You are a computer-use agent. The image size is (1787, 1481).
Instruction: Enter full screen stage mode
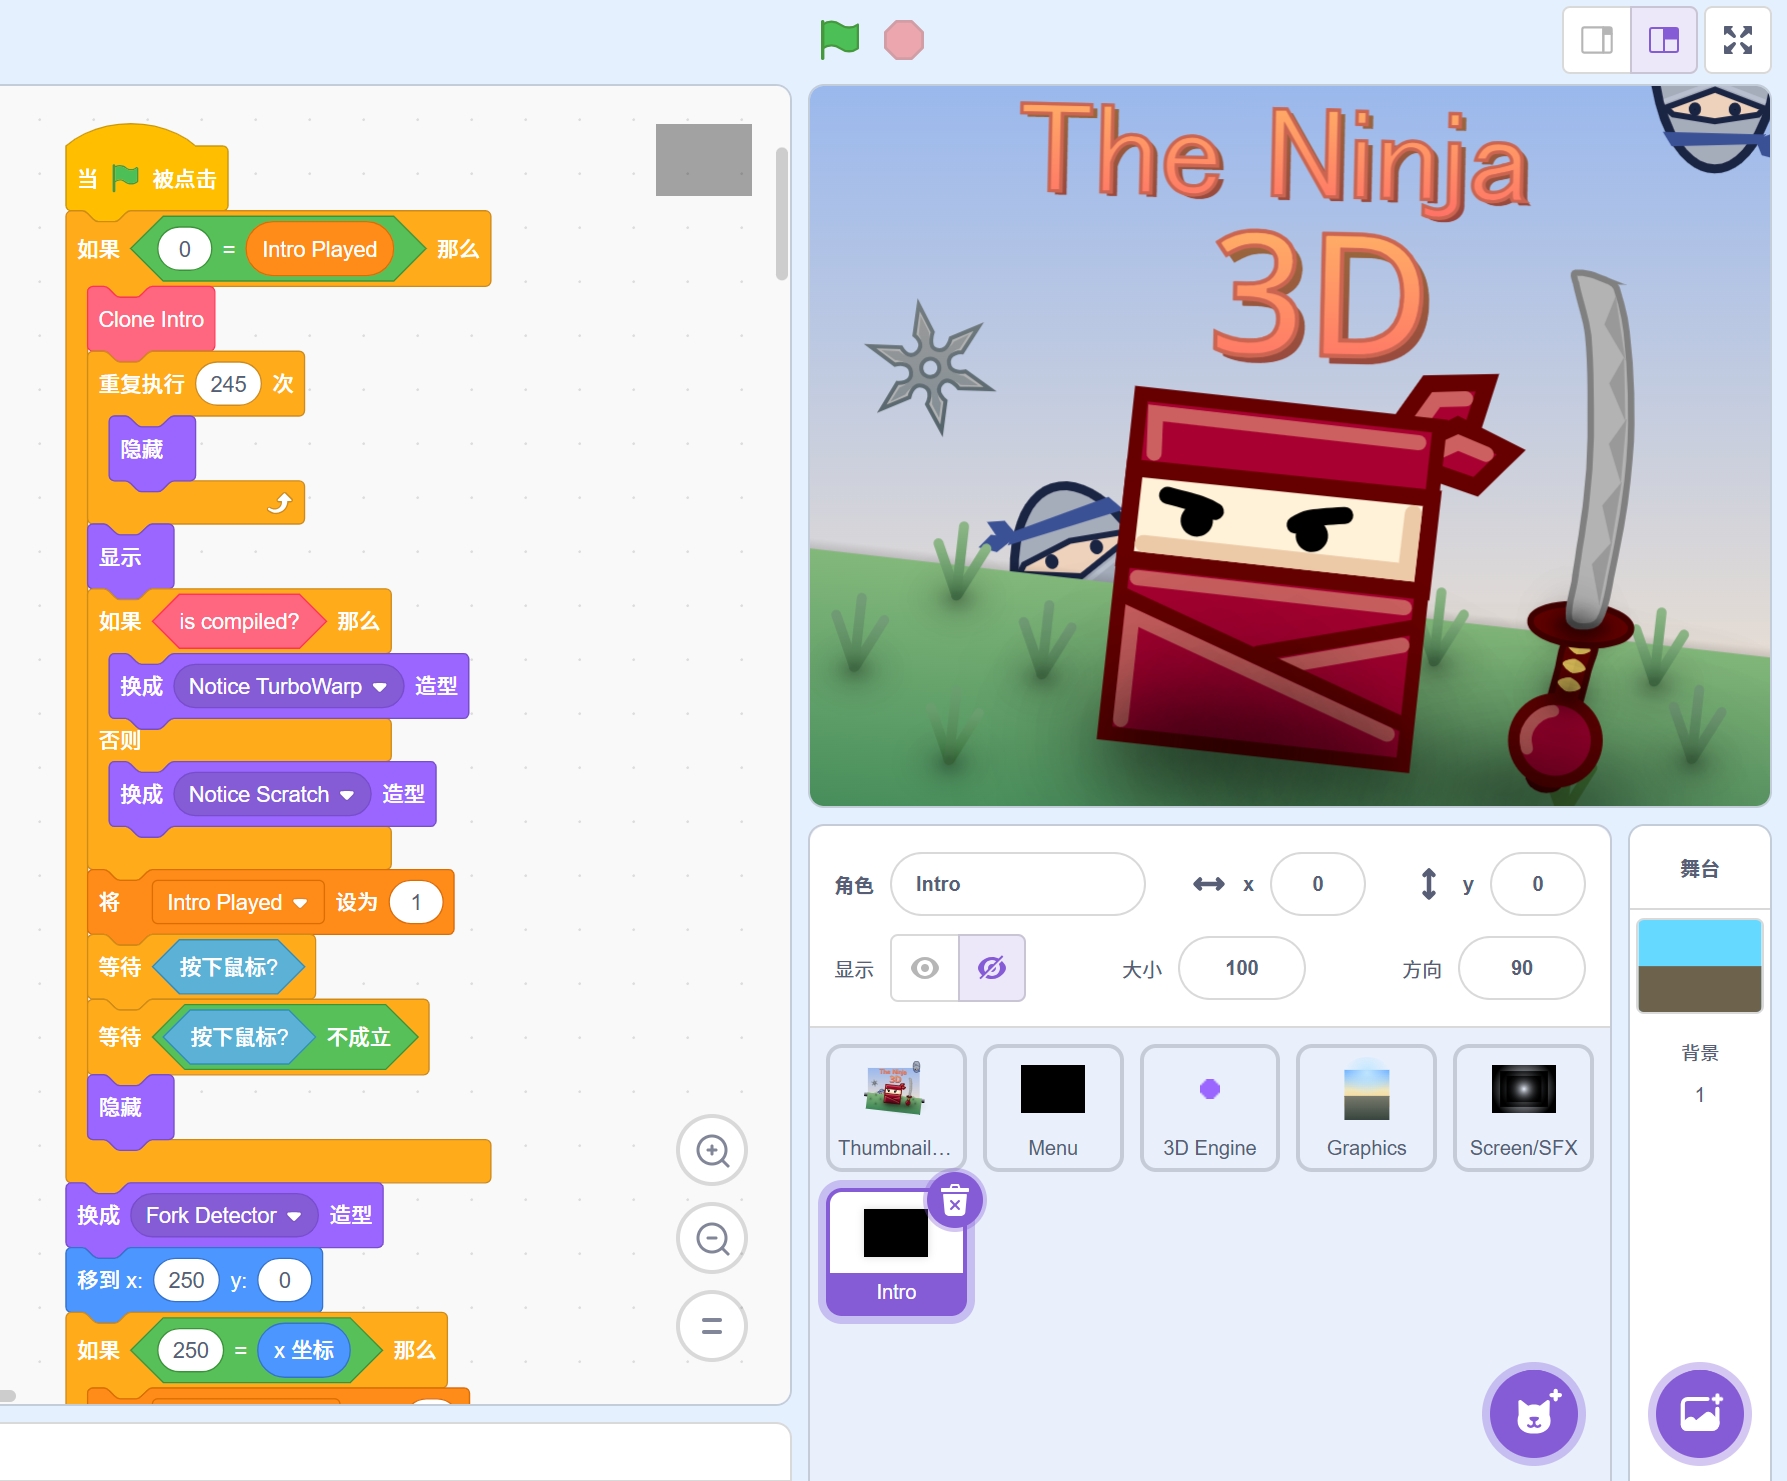tap(1737, 40)
